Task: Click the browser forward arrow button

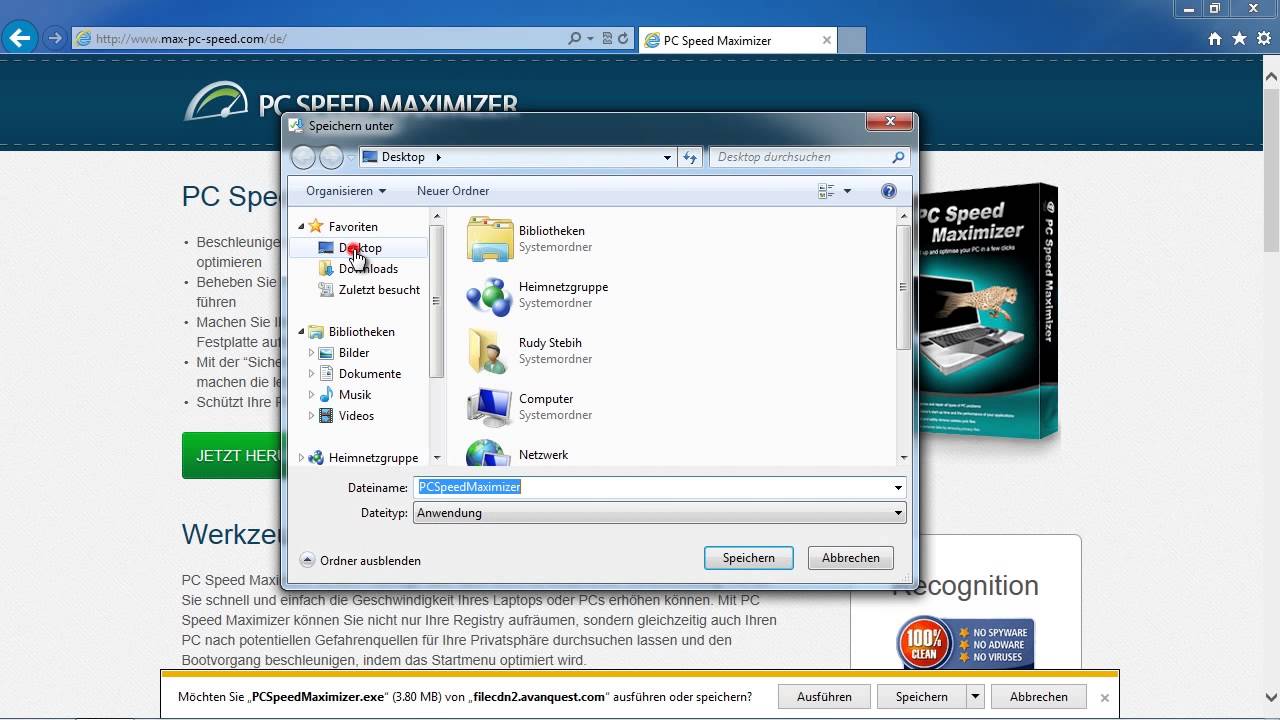Action: click(55, 39)
